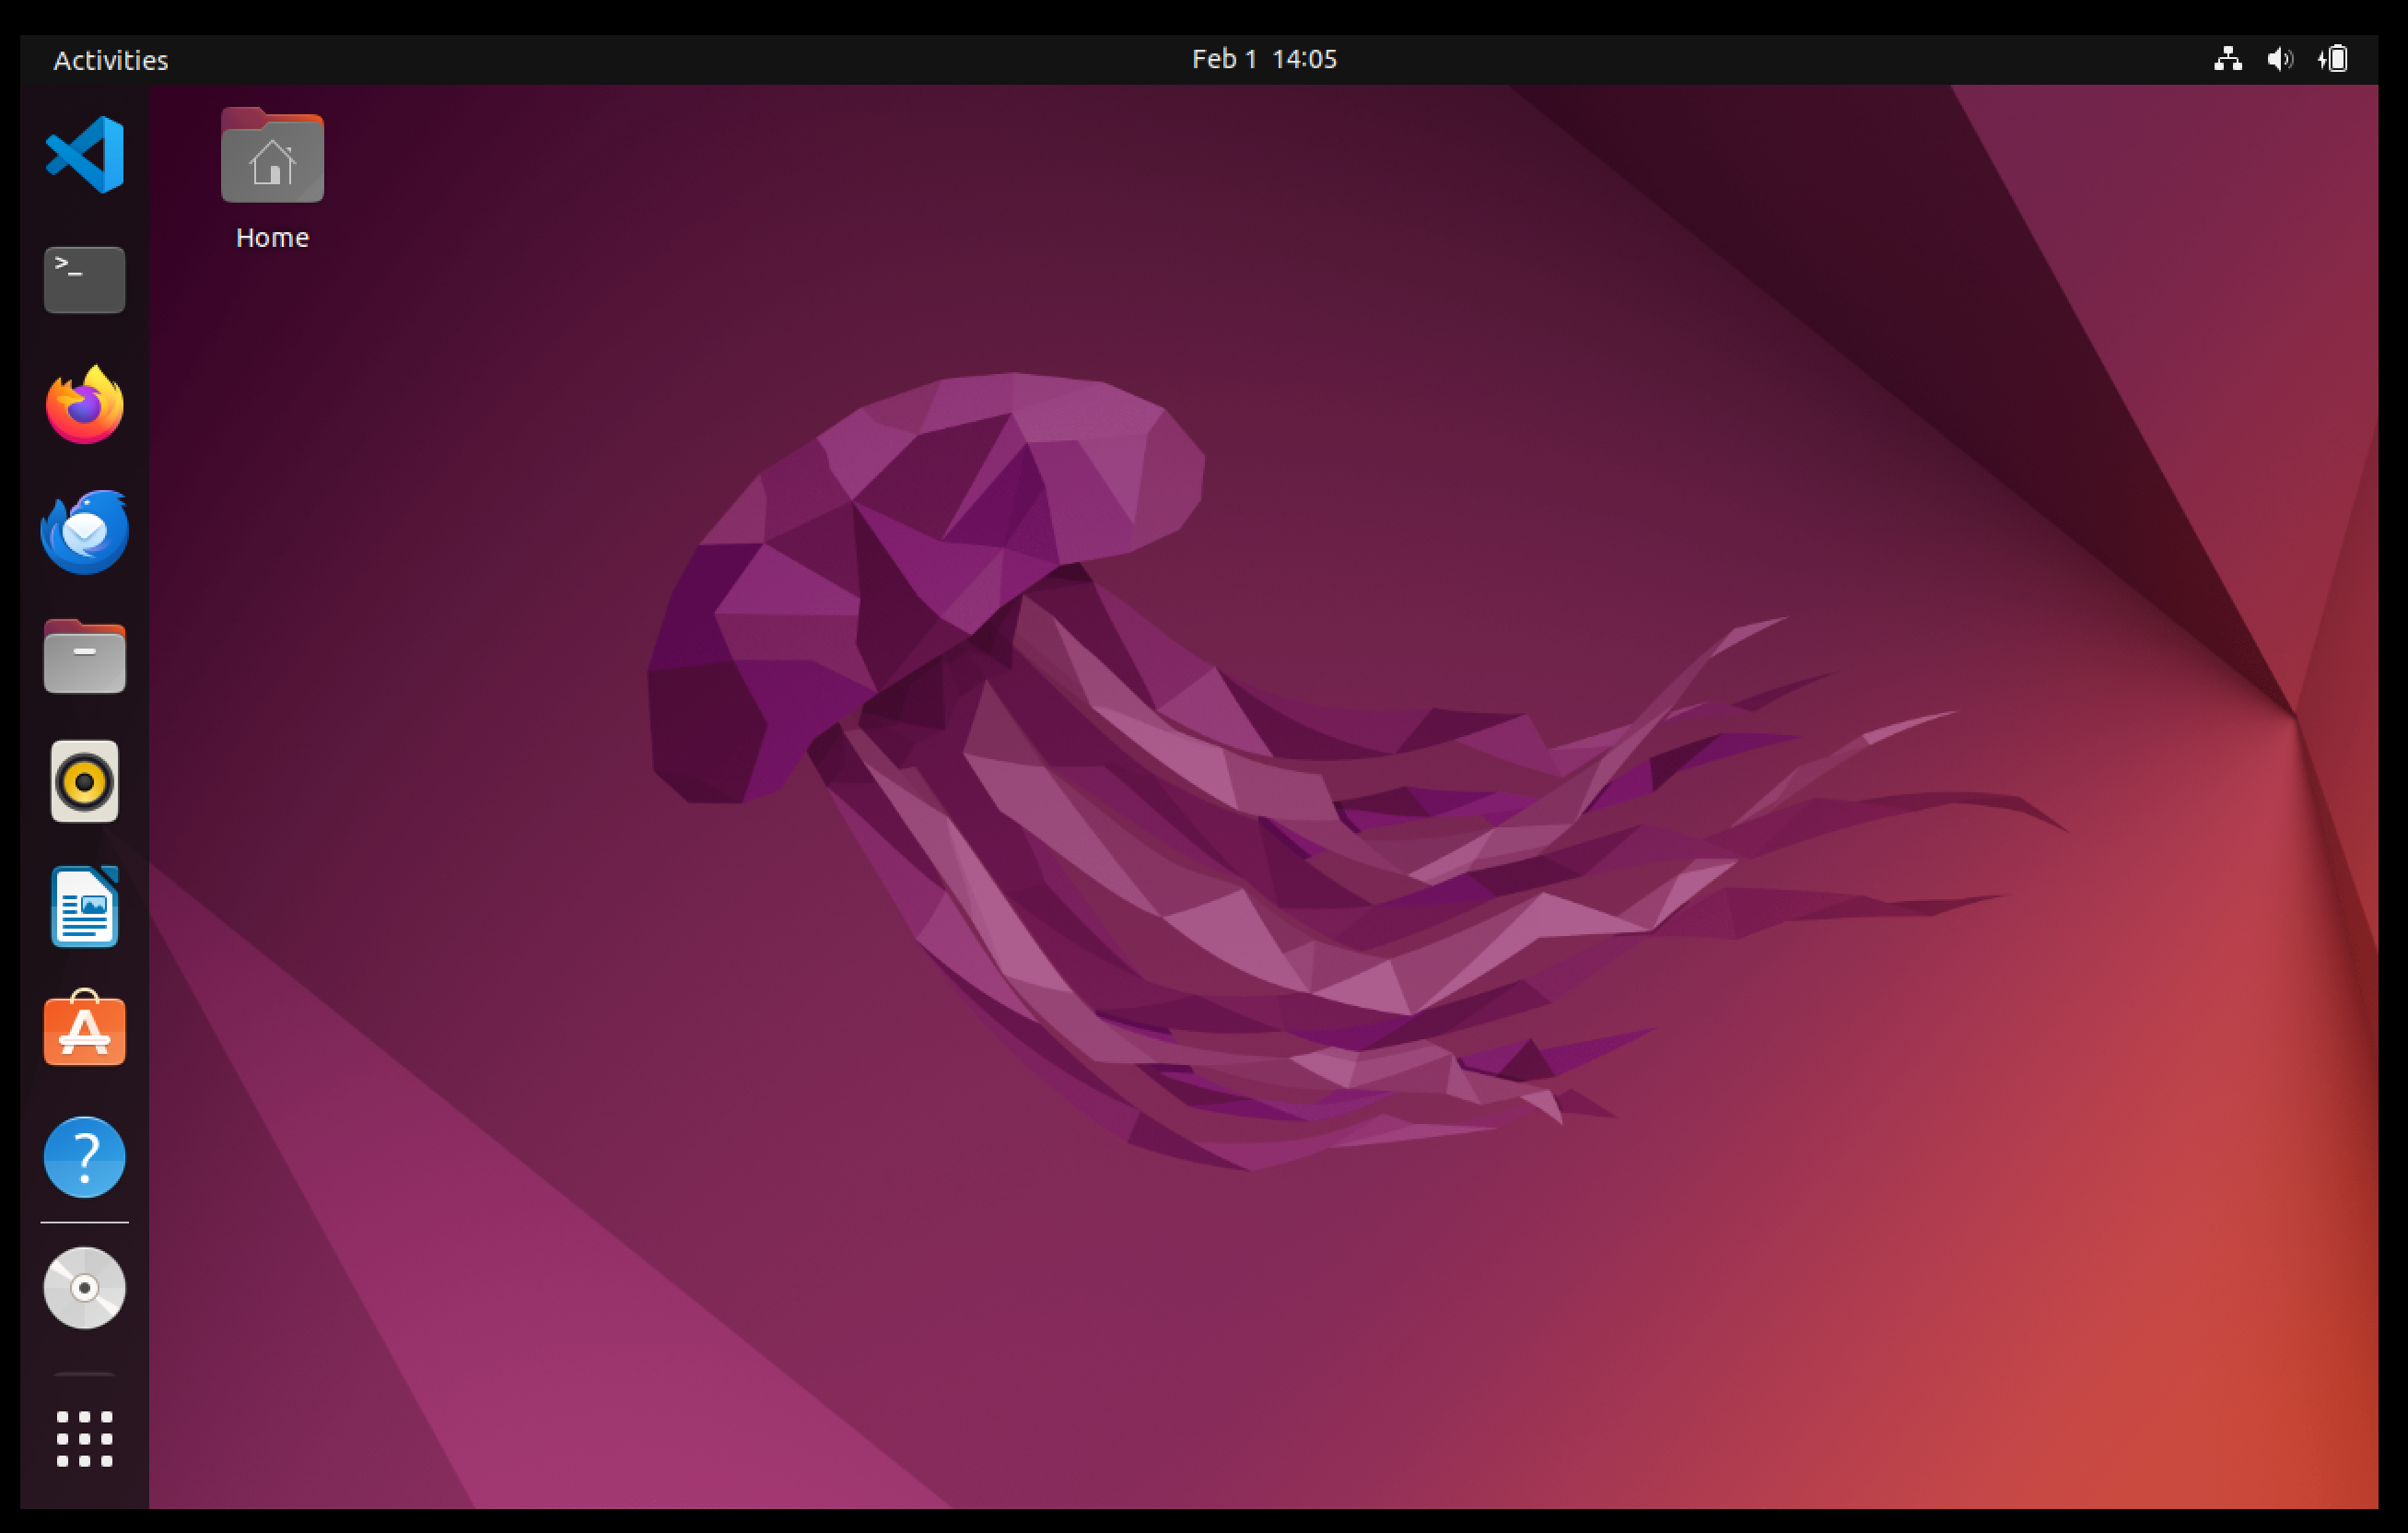This screenshot has width=2408, height=1533.
Task: Show Applications grid button
Action: click(85, 1439)
